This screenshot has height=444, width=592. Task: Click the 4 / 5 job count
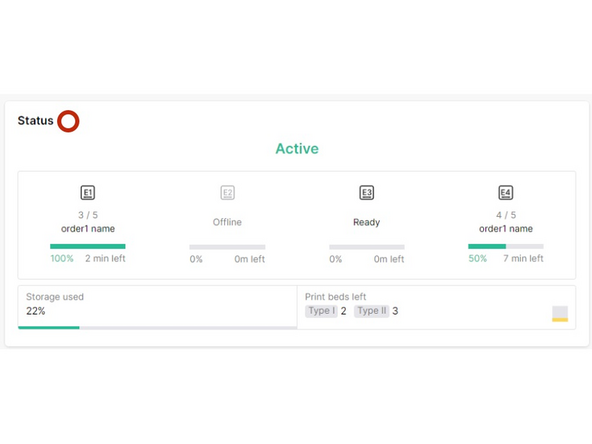click(506, 215)
